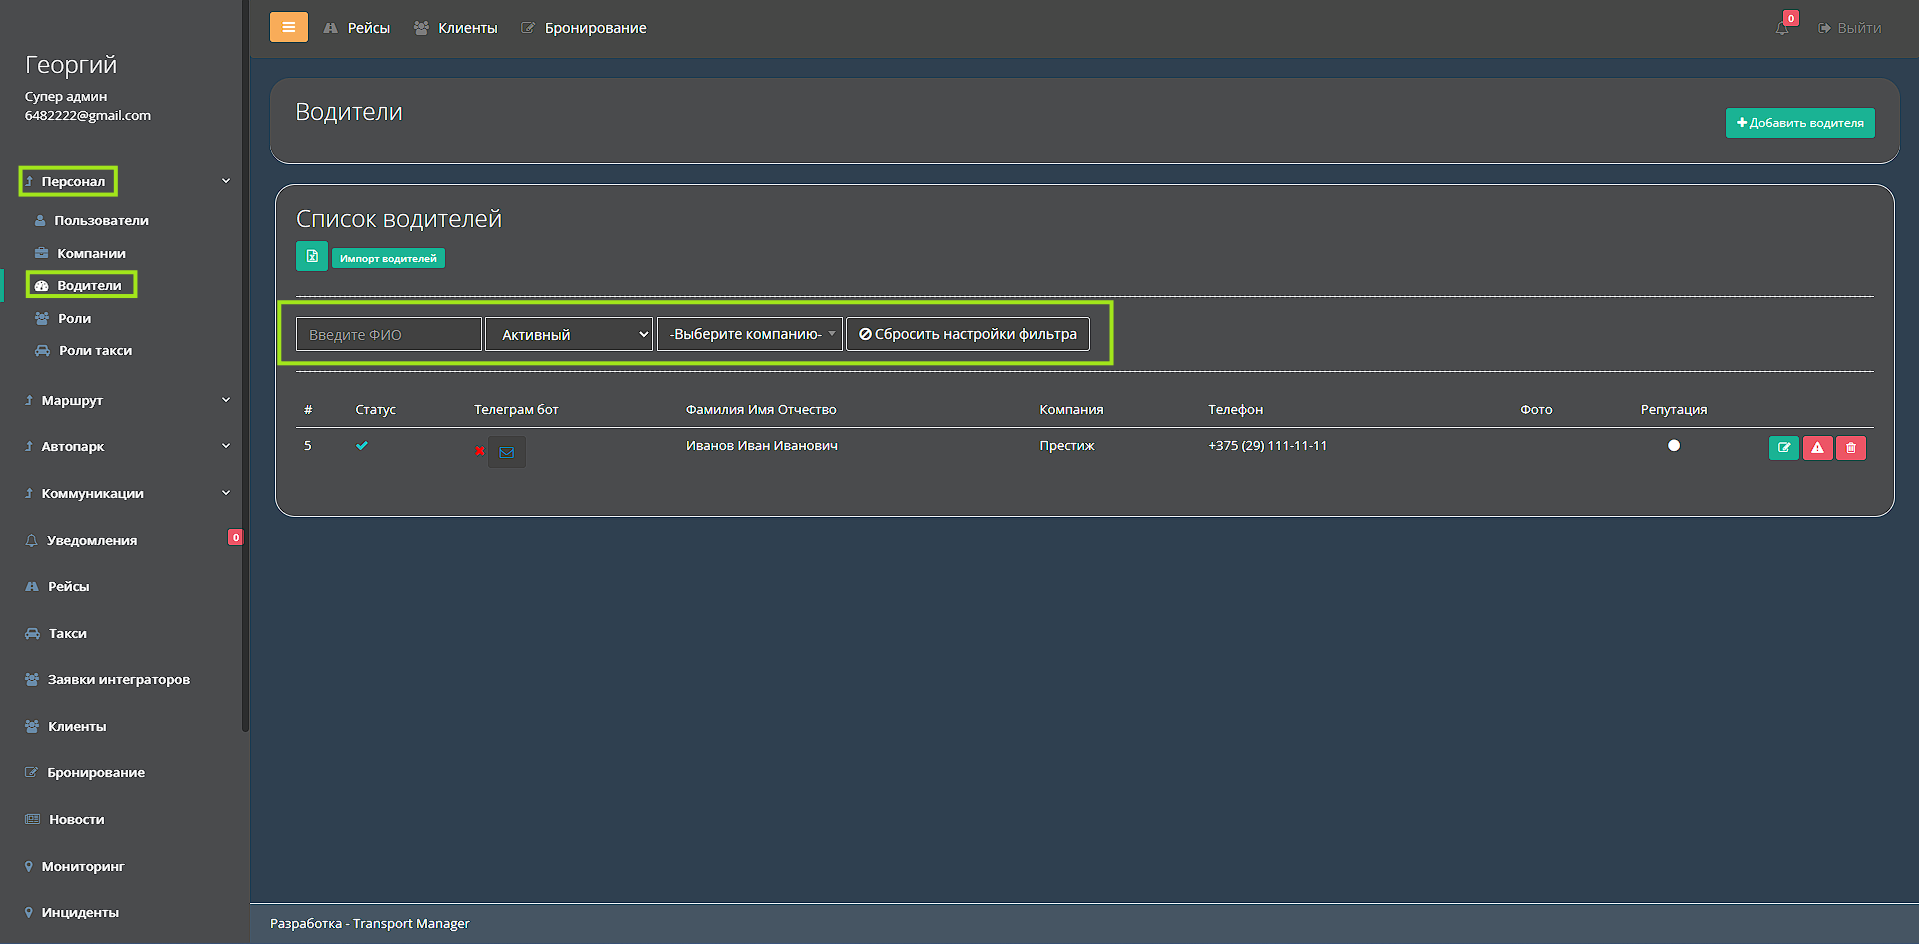The image size is (1919, 944).
Task: Click the white reputation indicator dot
Action: pyautogui.click(x=1674, y=446)
